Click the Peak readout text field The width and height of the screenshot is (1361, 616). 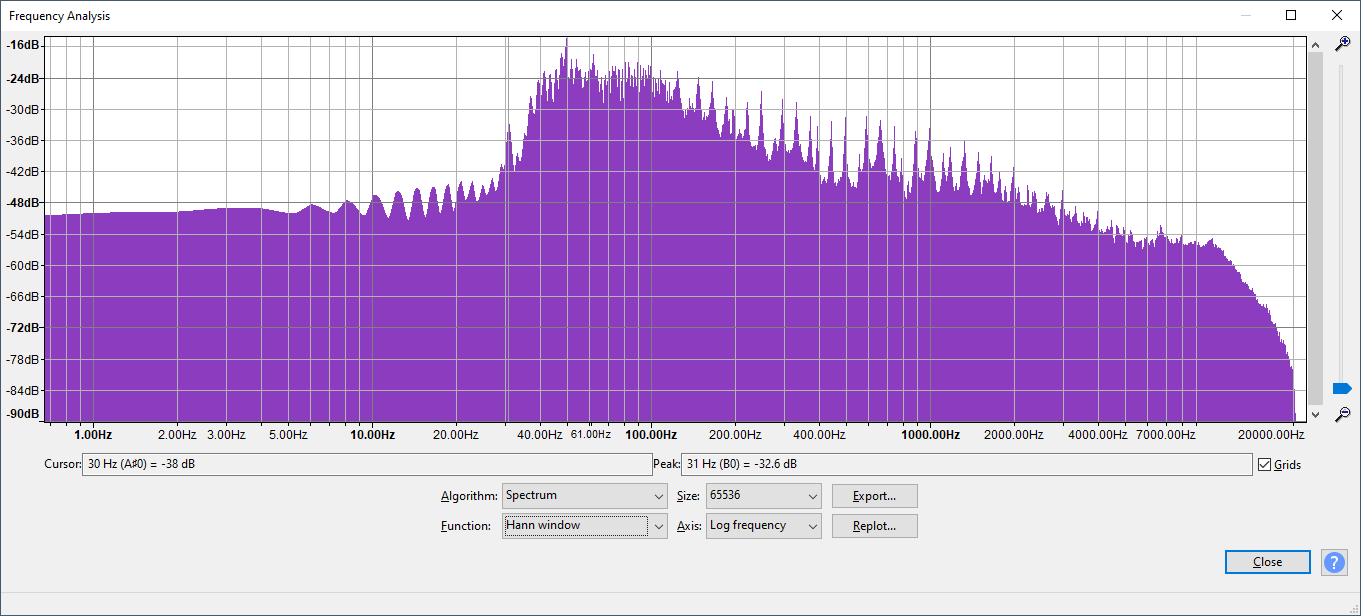pyautogui.click(x=965, y=465)
